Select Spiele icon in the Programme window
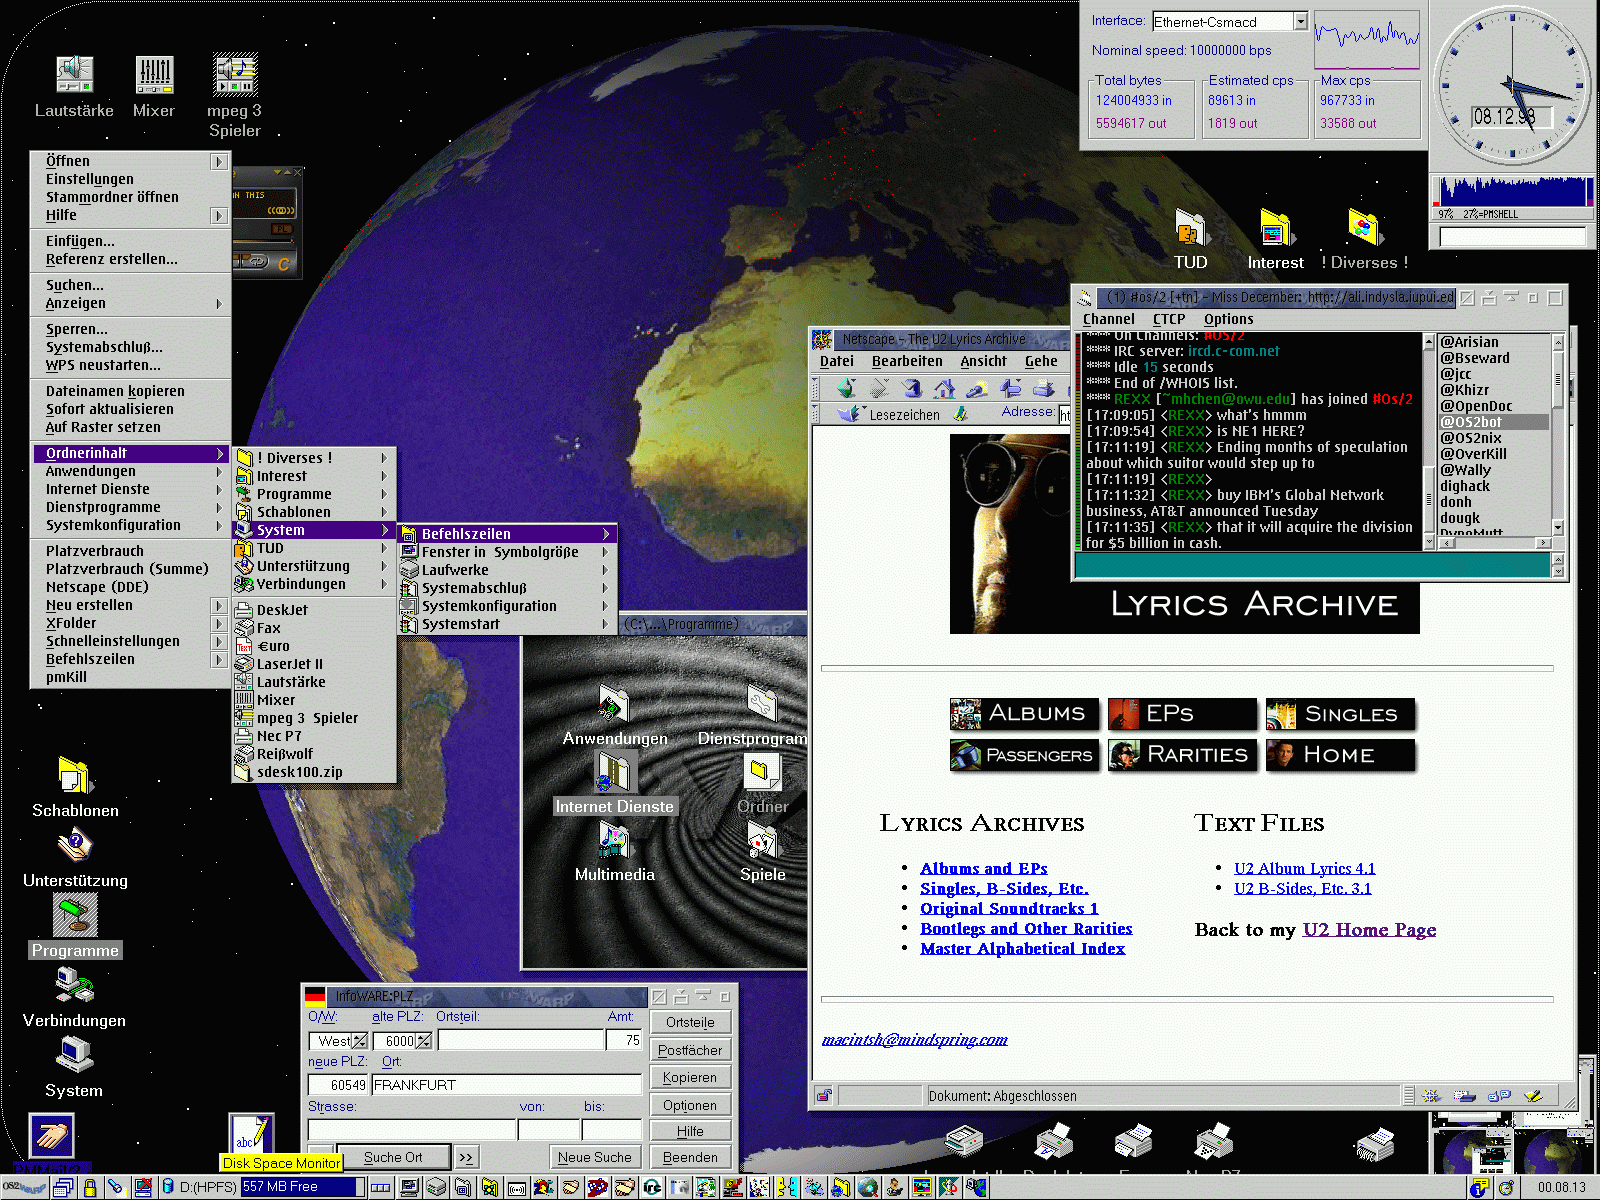This screenshot has width=1600, height=1200. click(762, 840)
